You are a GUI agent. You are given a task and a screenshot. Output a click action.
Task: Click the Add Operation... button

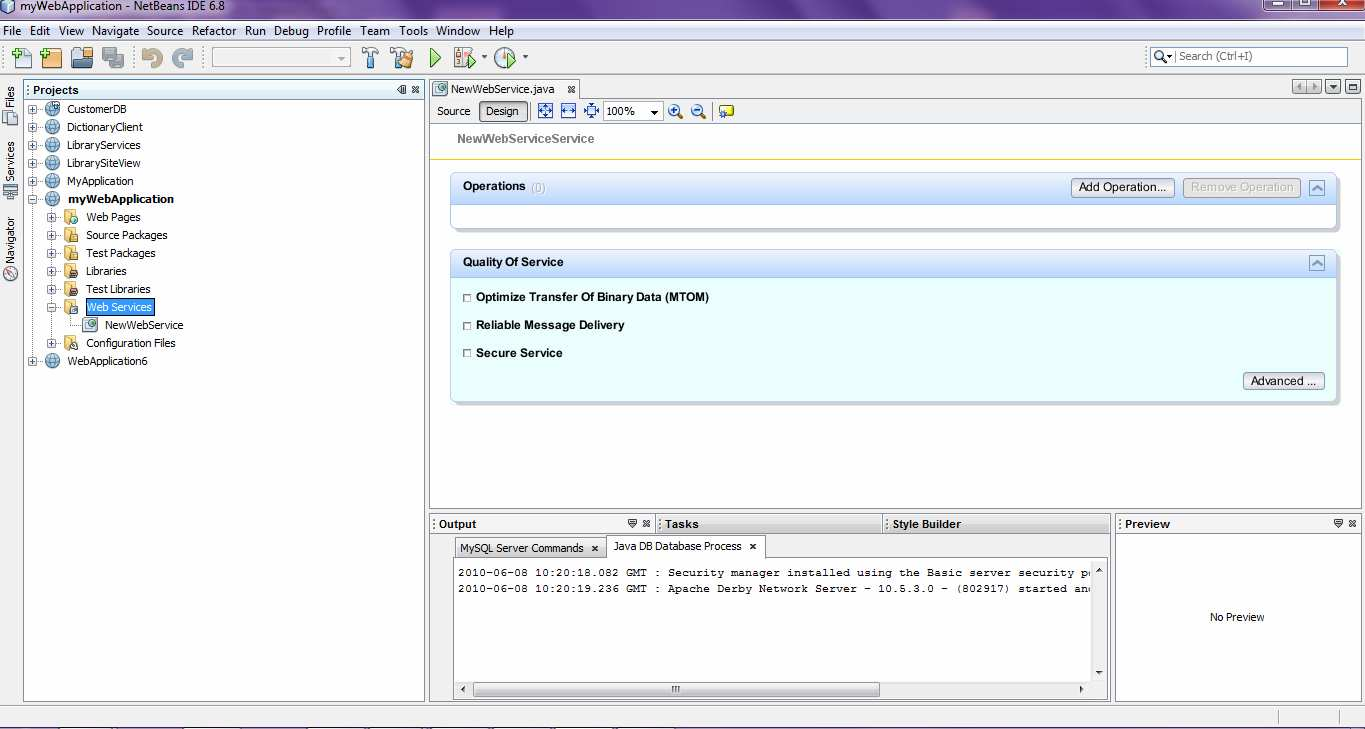coord(1123,187)
